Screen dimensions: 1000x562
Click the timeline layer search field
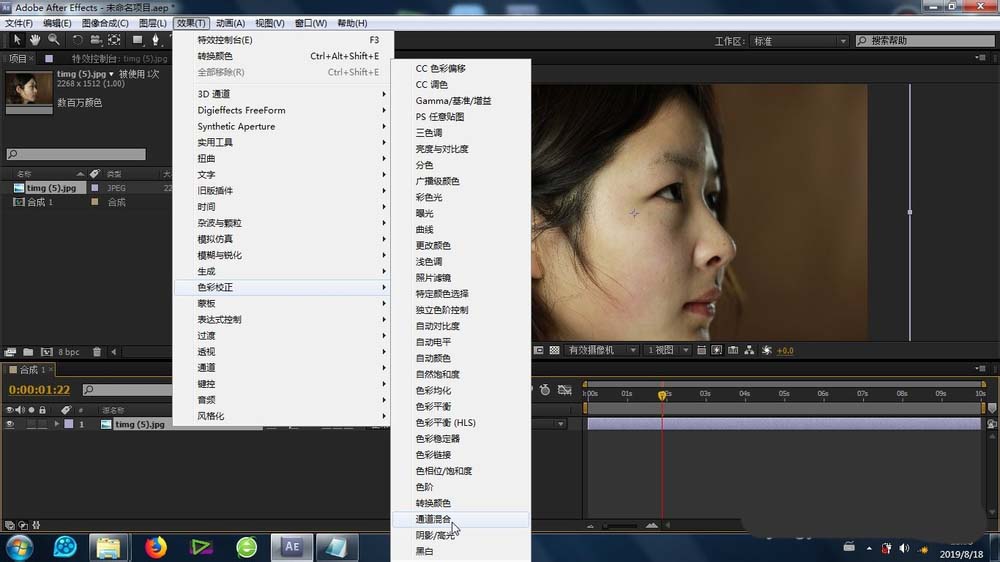coord(128,389)
